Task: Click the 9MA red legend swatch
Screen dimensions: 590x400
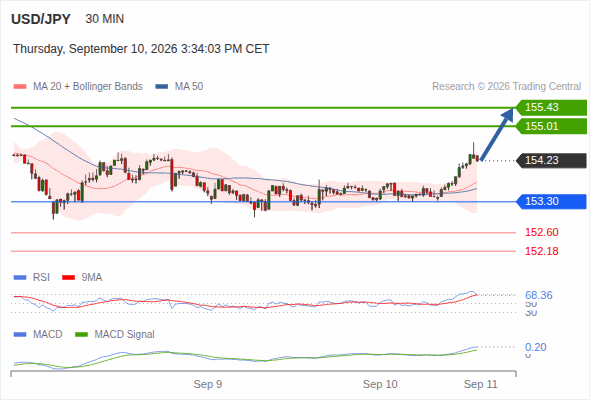Action: click(68, 278)
